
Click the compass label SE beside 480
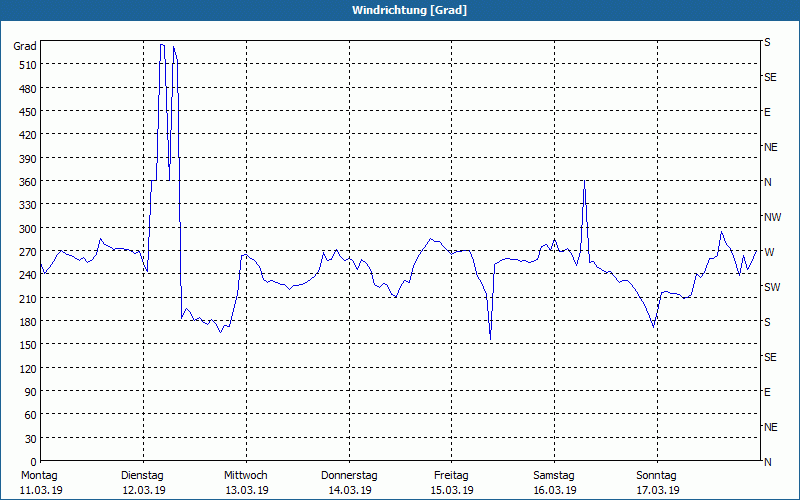pos(770,78)
